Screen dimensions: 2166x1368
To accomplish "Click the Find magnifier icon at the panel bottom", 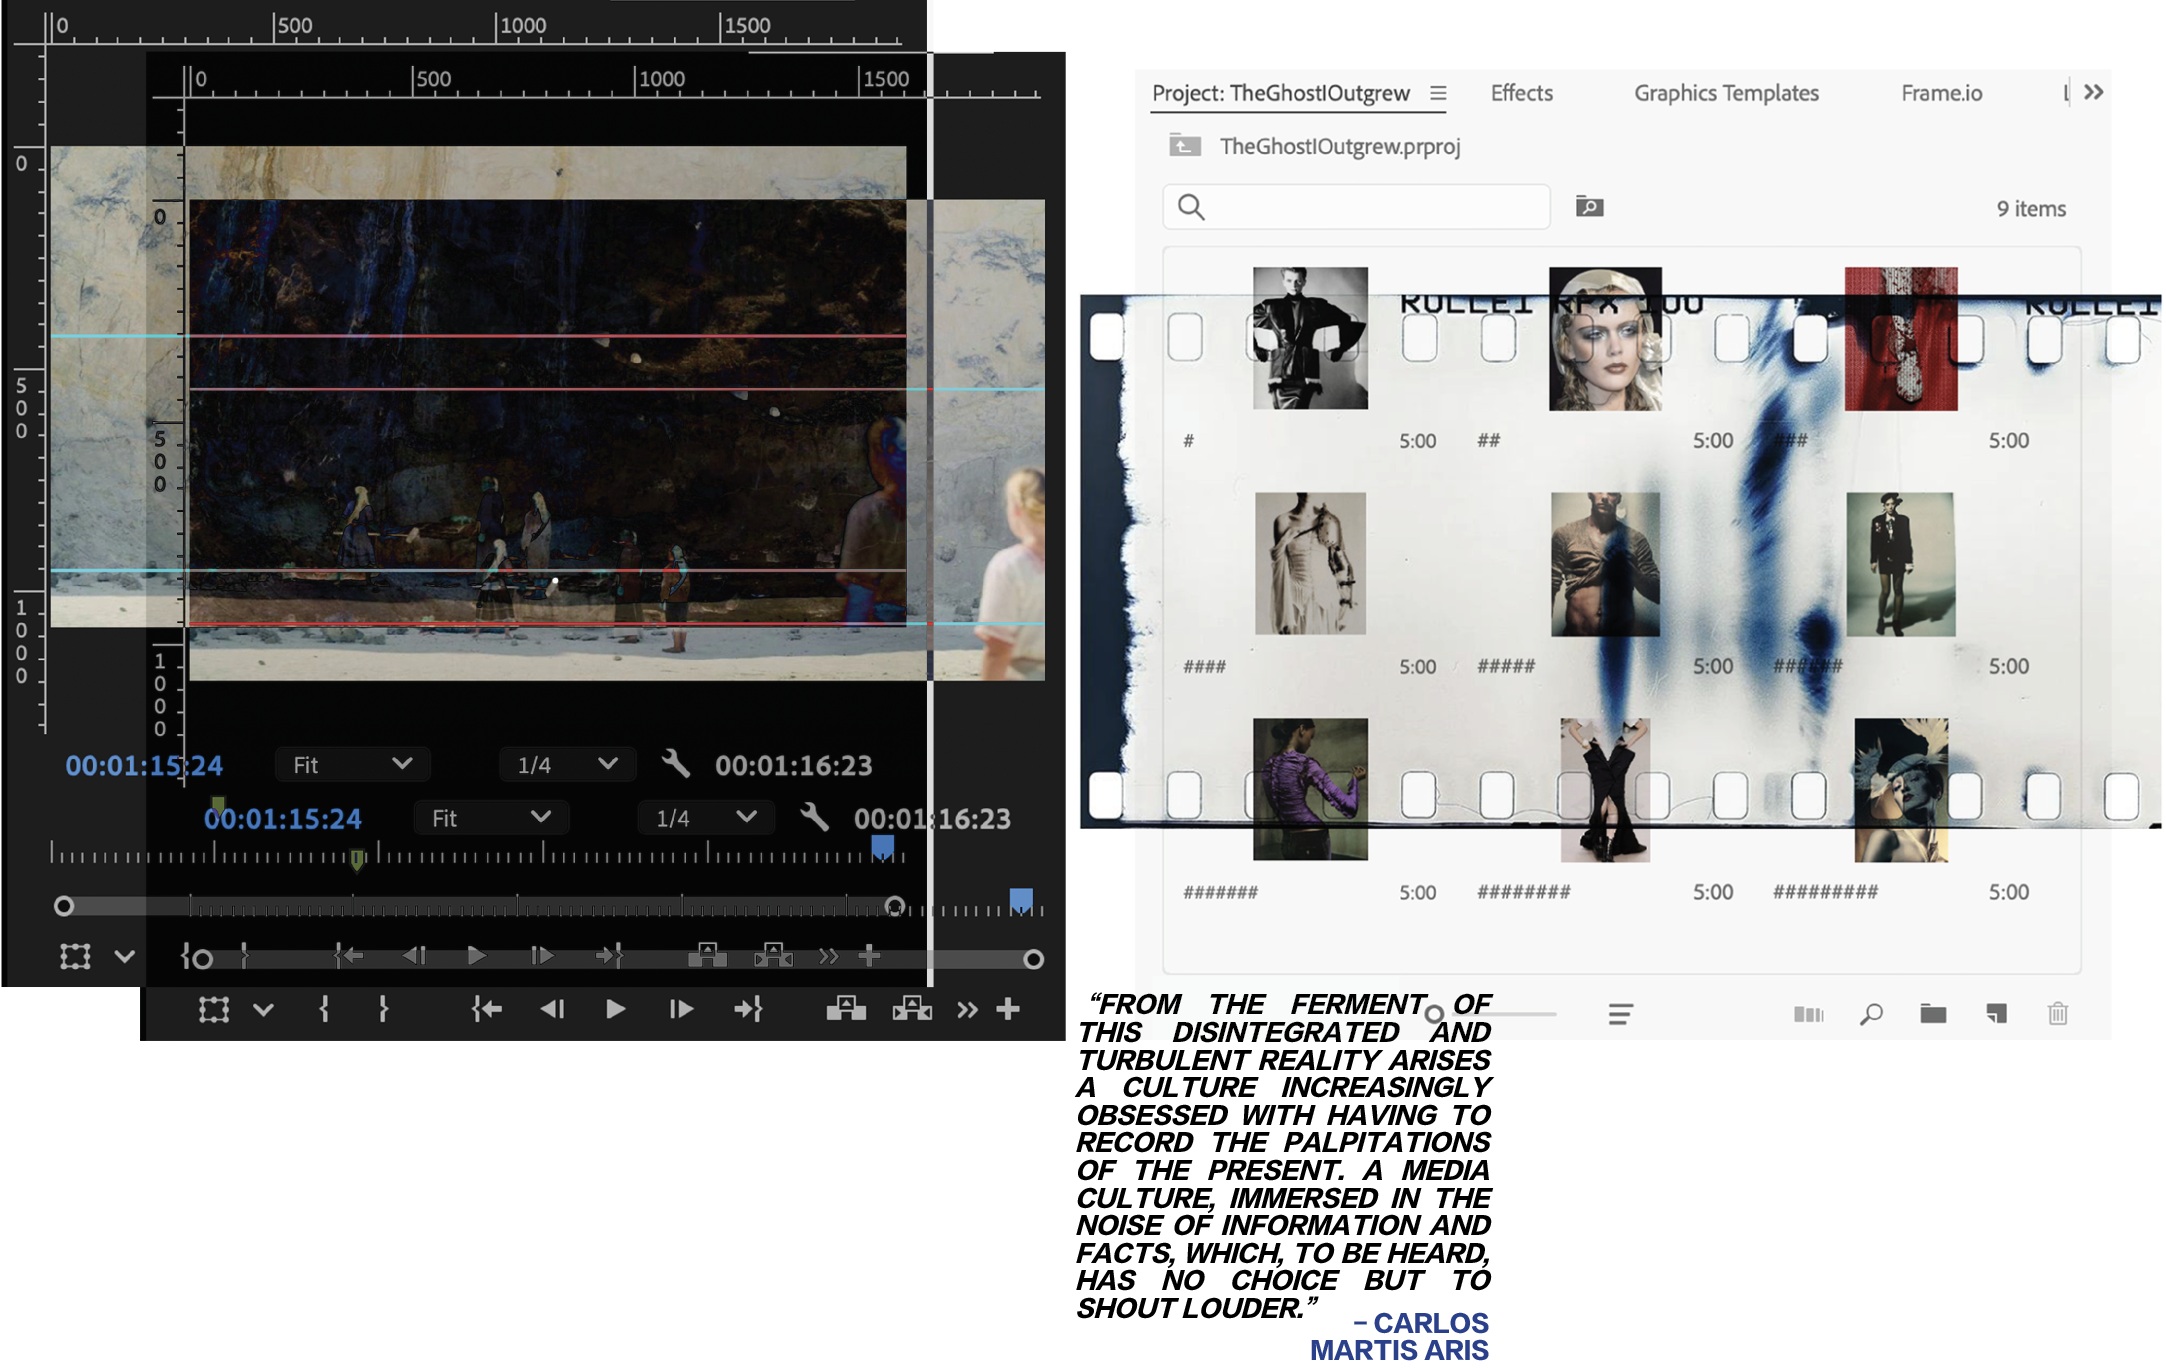I will pyautogui.click(x=1870, y=1013).
